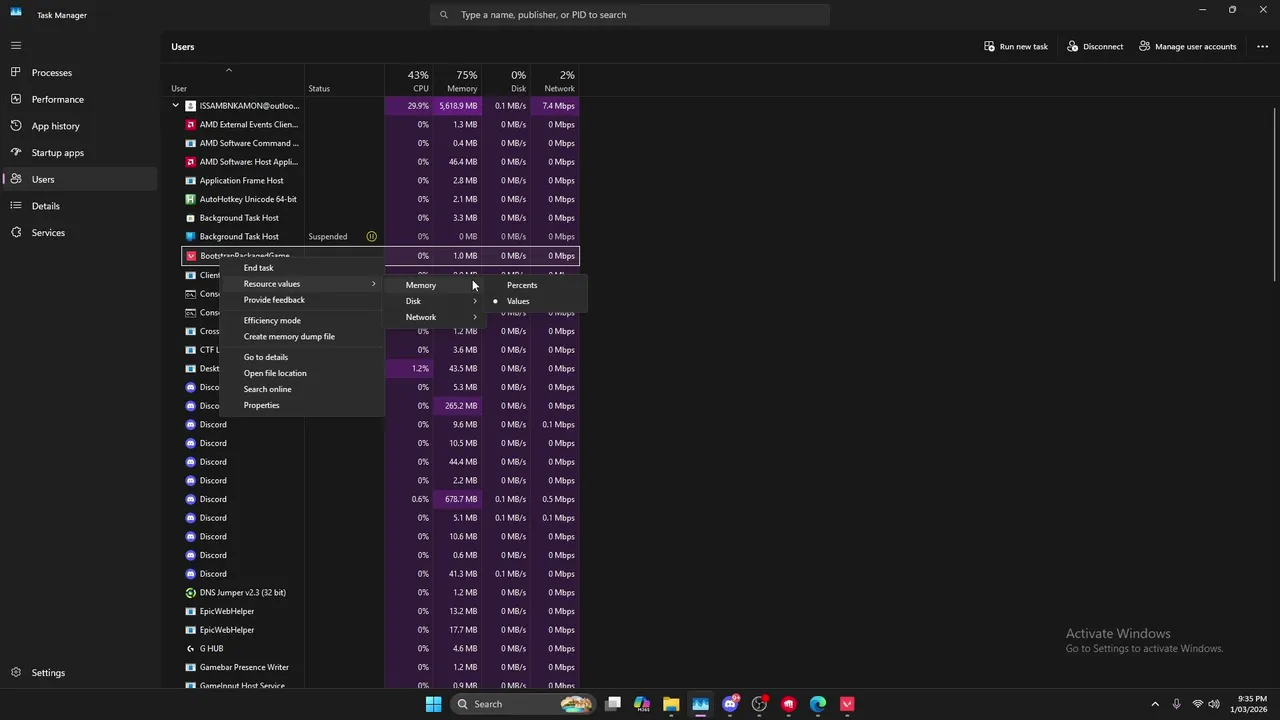Open the Disk submenu

click(436, 301)
